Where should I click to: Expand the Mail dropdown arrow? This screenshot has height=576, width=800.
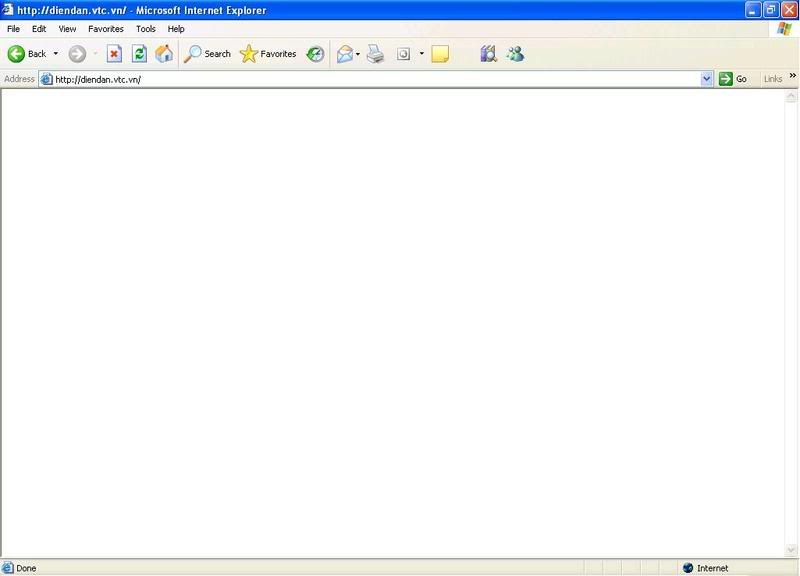358,54
